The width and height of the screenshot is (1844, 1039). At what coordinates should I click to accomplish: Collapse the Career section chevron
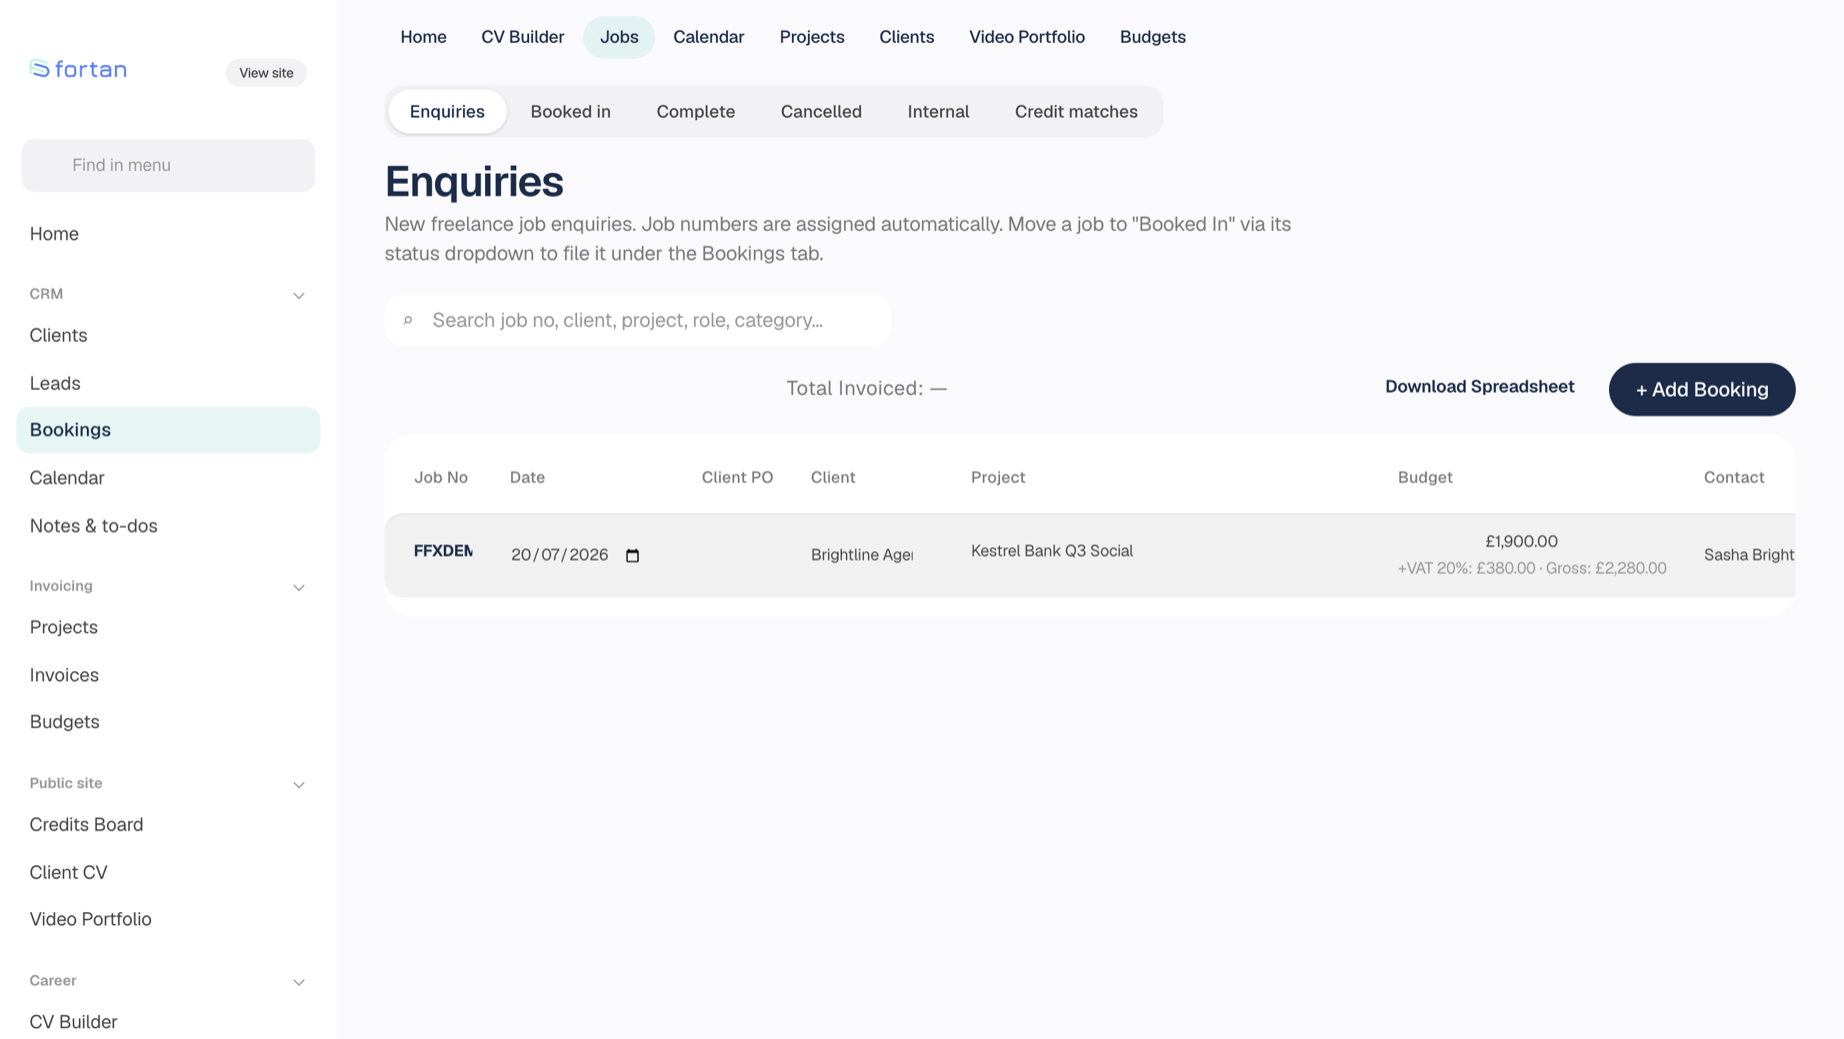[298, 981]
